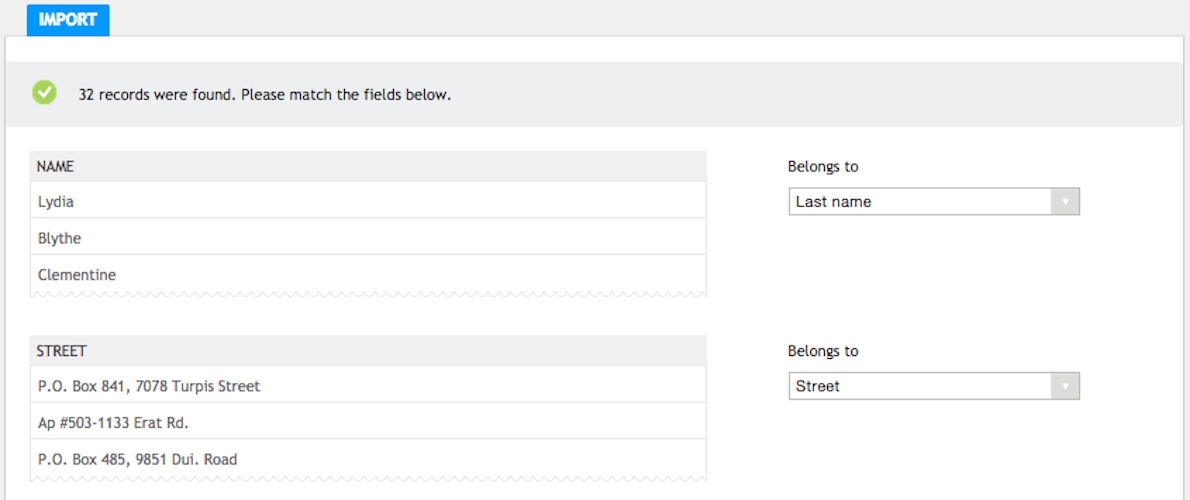This screenshot has width=1190, height=500.
Task: Switch to the IMPORT tab
Action: [68, 19]
